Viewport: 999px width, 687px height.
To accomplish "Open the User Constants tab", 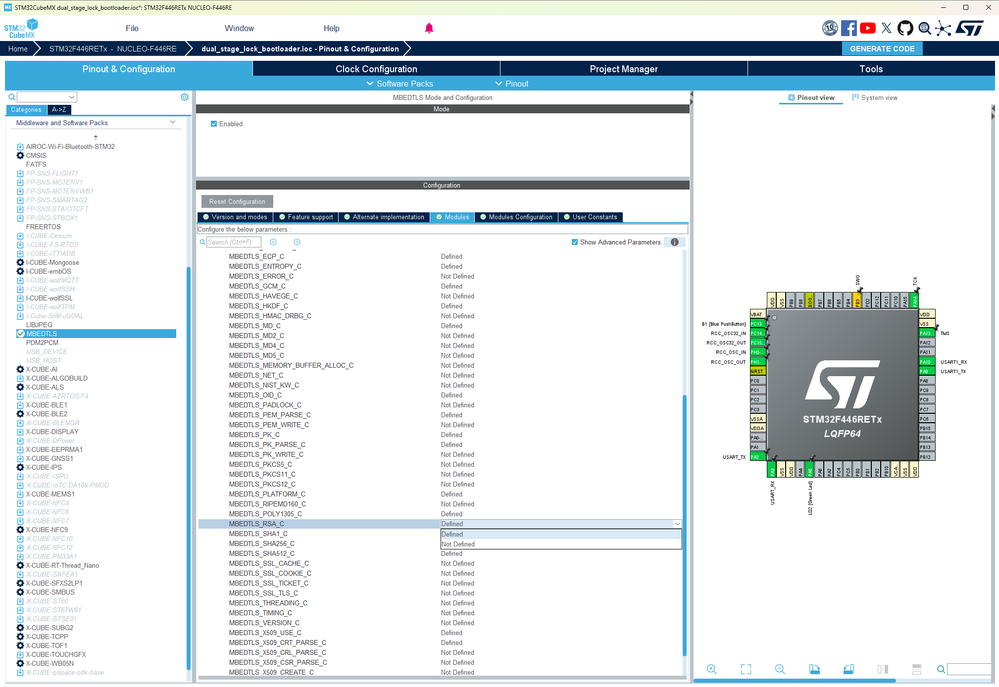I will tap(590, 217).
